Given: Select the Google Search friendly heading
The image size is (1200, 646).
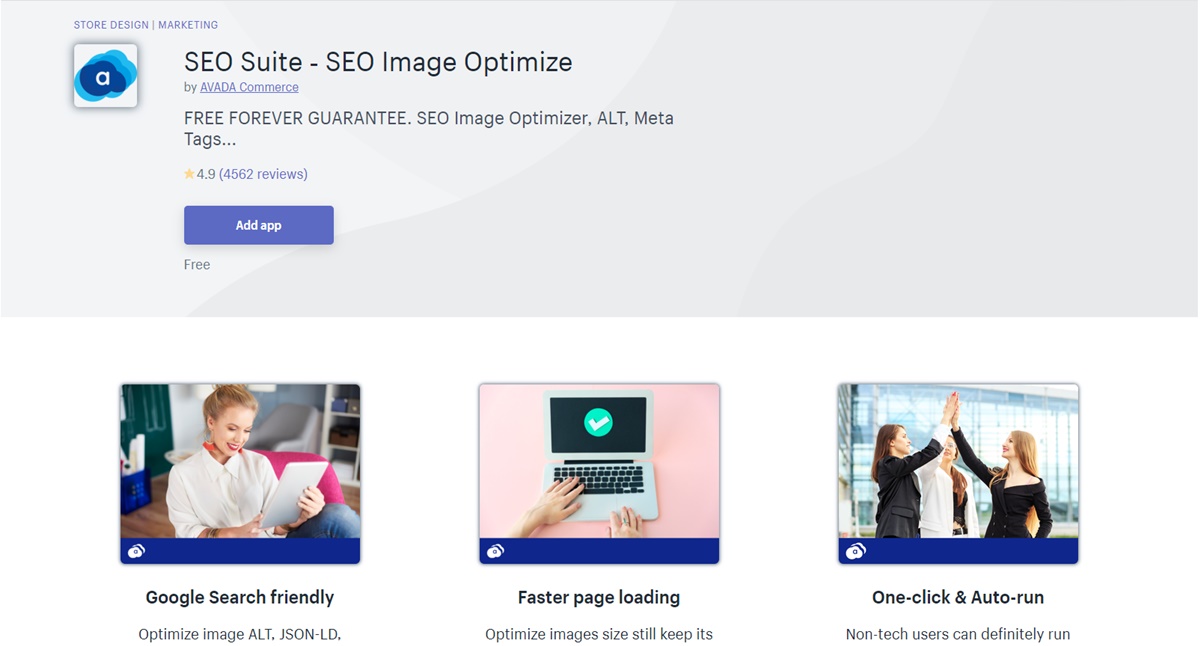Looking at the screenshot, I should pyautogui.click(x=240, y=597).
